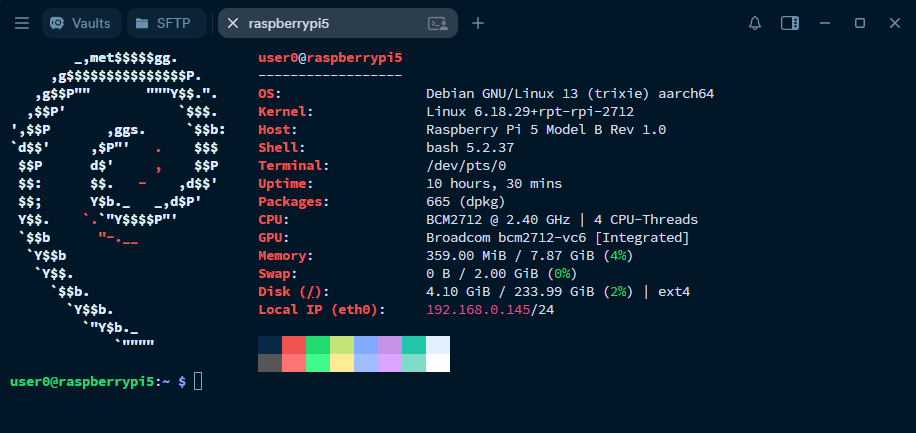Click the 'Kernel' label
Image resolution: width=916 pixels, height=433 pixels.
(x=282, y=112)
